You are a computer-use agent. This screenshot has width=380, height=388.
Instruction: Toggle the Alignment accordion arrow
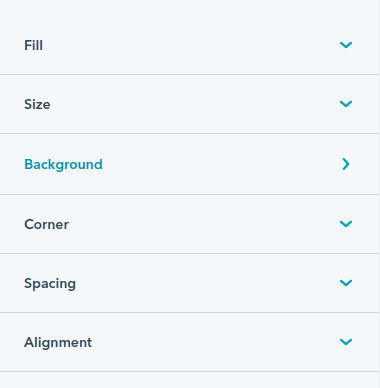click(346, 342)
